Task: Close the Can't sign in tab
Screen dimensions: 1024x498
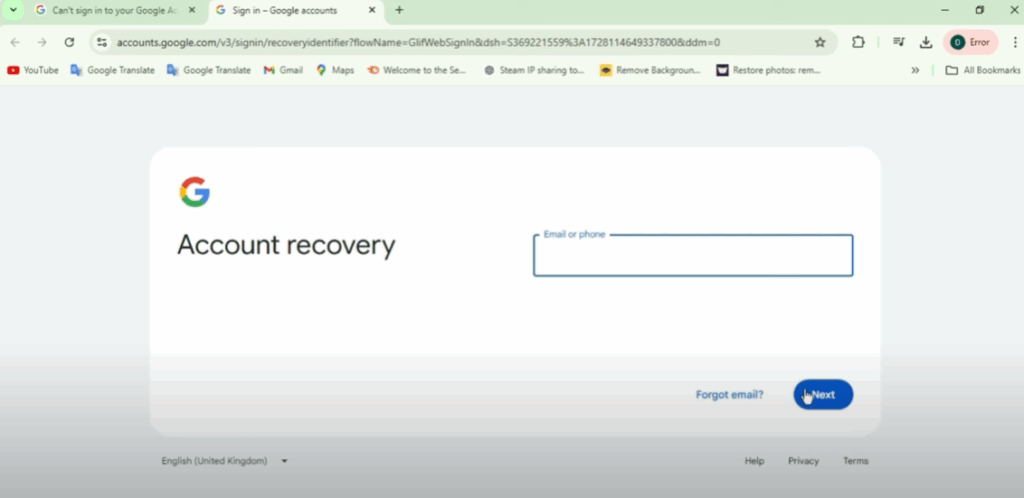Action: (x=192, y=10)
